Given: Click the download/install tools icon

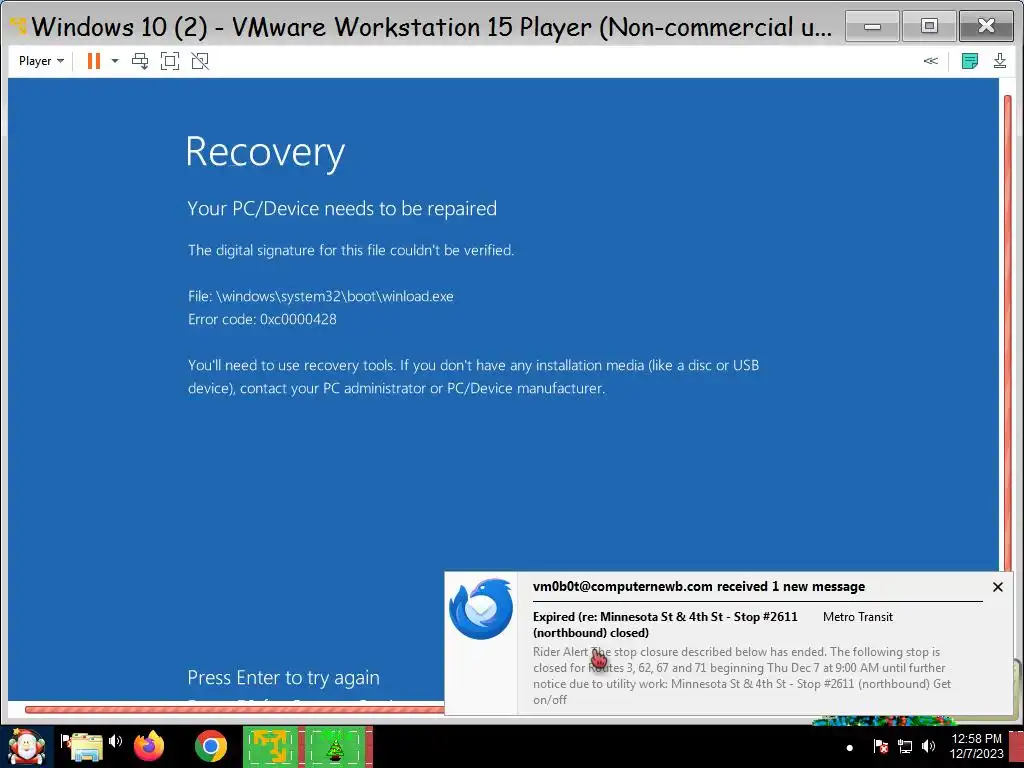Looking at the screenshot, I should [x=1000, y=61].
